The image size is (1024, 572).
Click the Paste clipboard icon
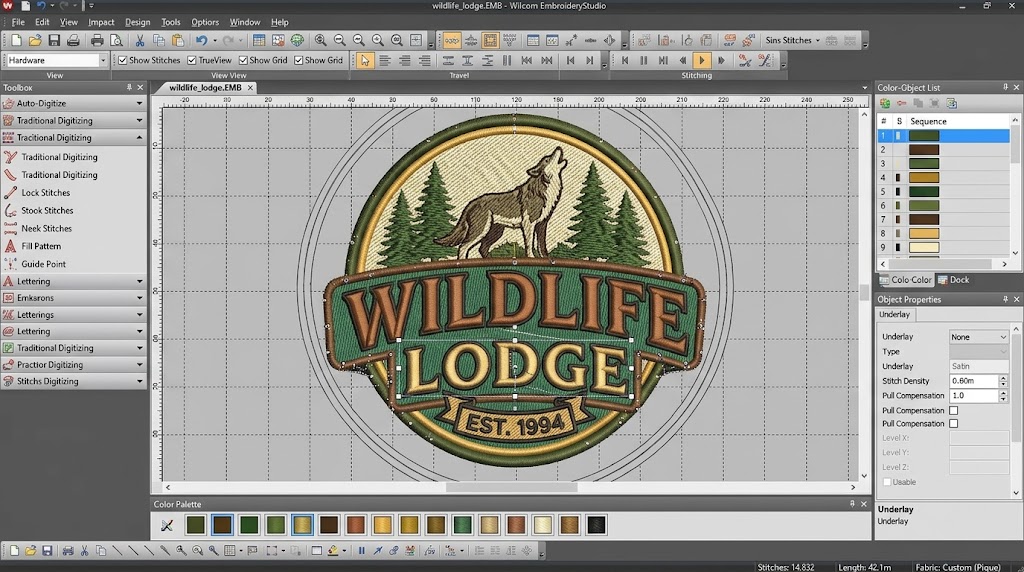coord(178,40)
